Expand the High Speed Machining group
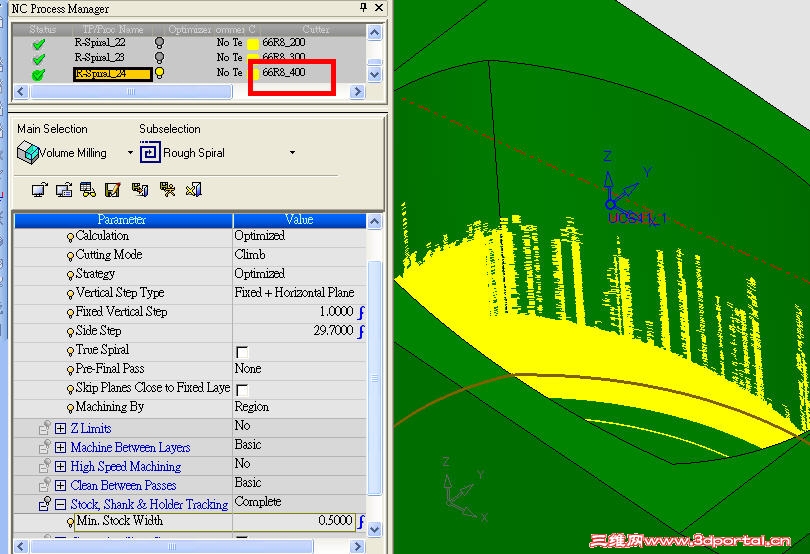810x554 pixels. point(60,467)
